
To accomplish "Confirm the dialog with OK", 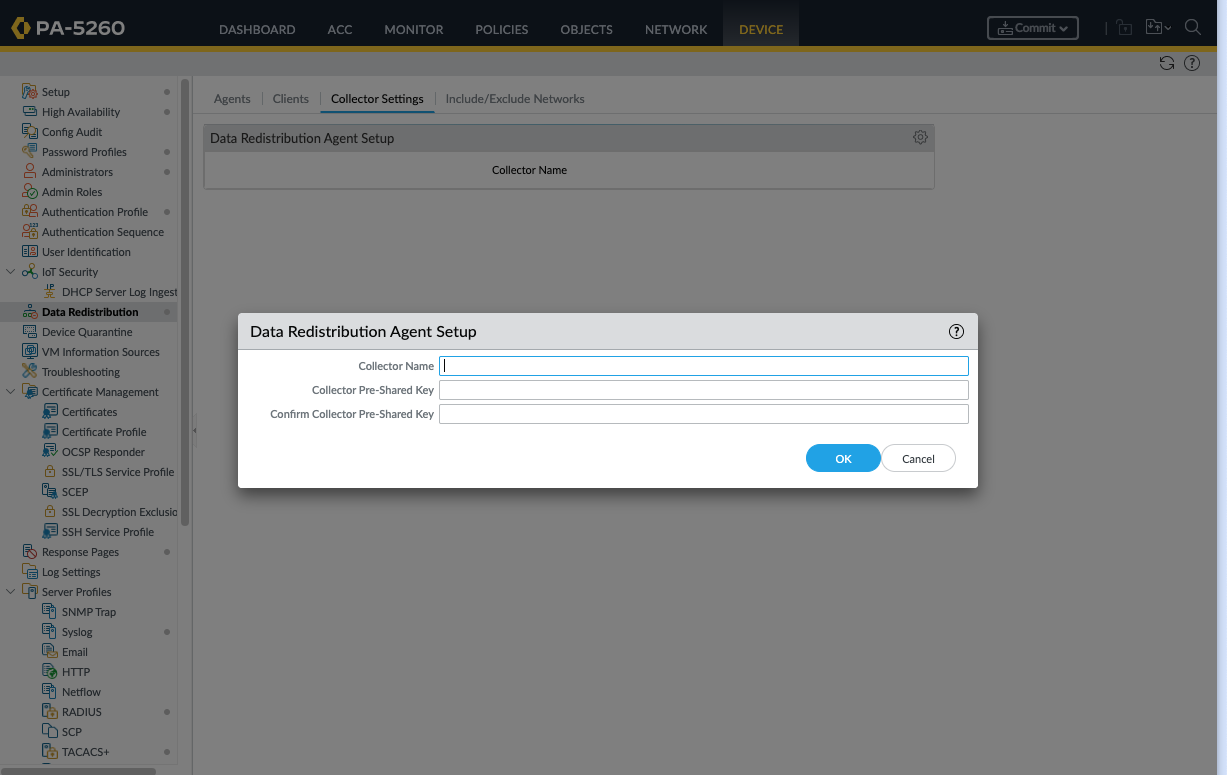I will (843, 458).
